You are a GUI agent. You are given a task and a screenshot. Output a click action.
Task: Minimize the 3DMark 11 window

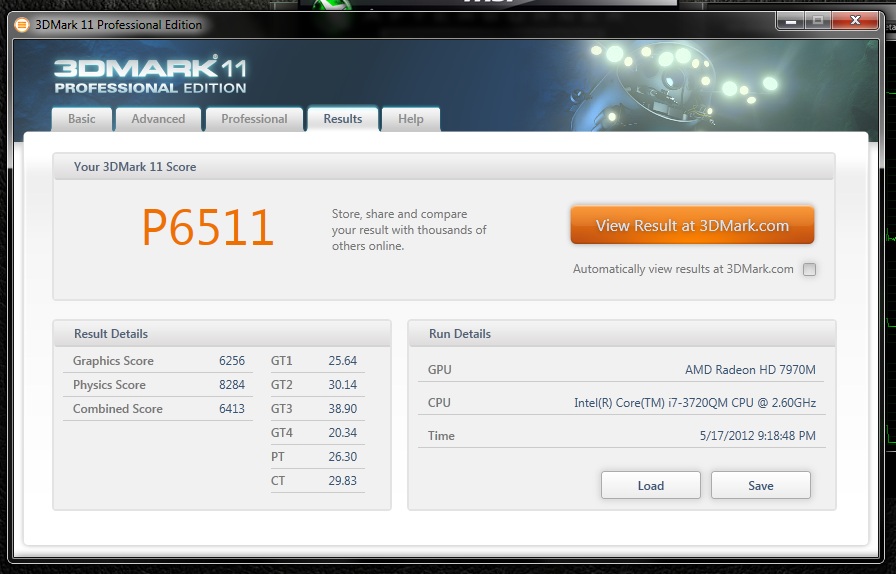(x=791, y=22)
